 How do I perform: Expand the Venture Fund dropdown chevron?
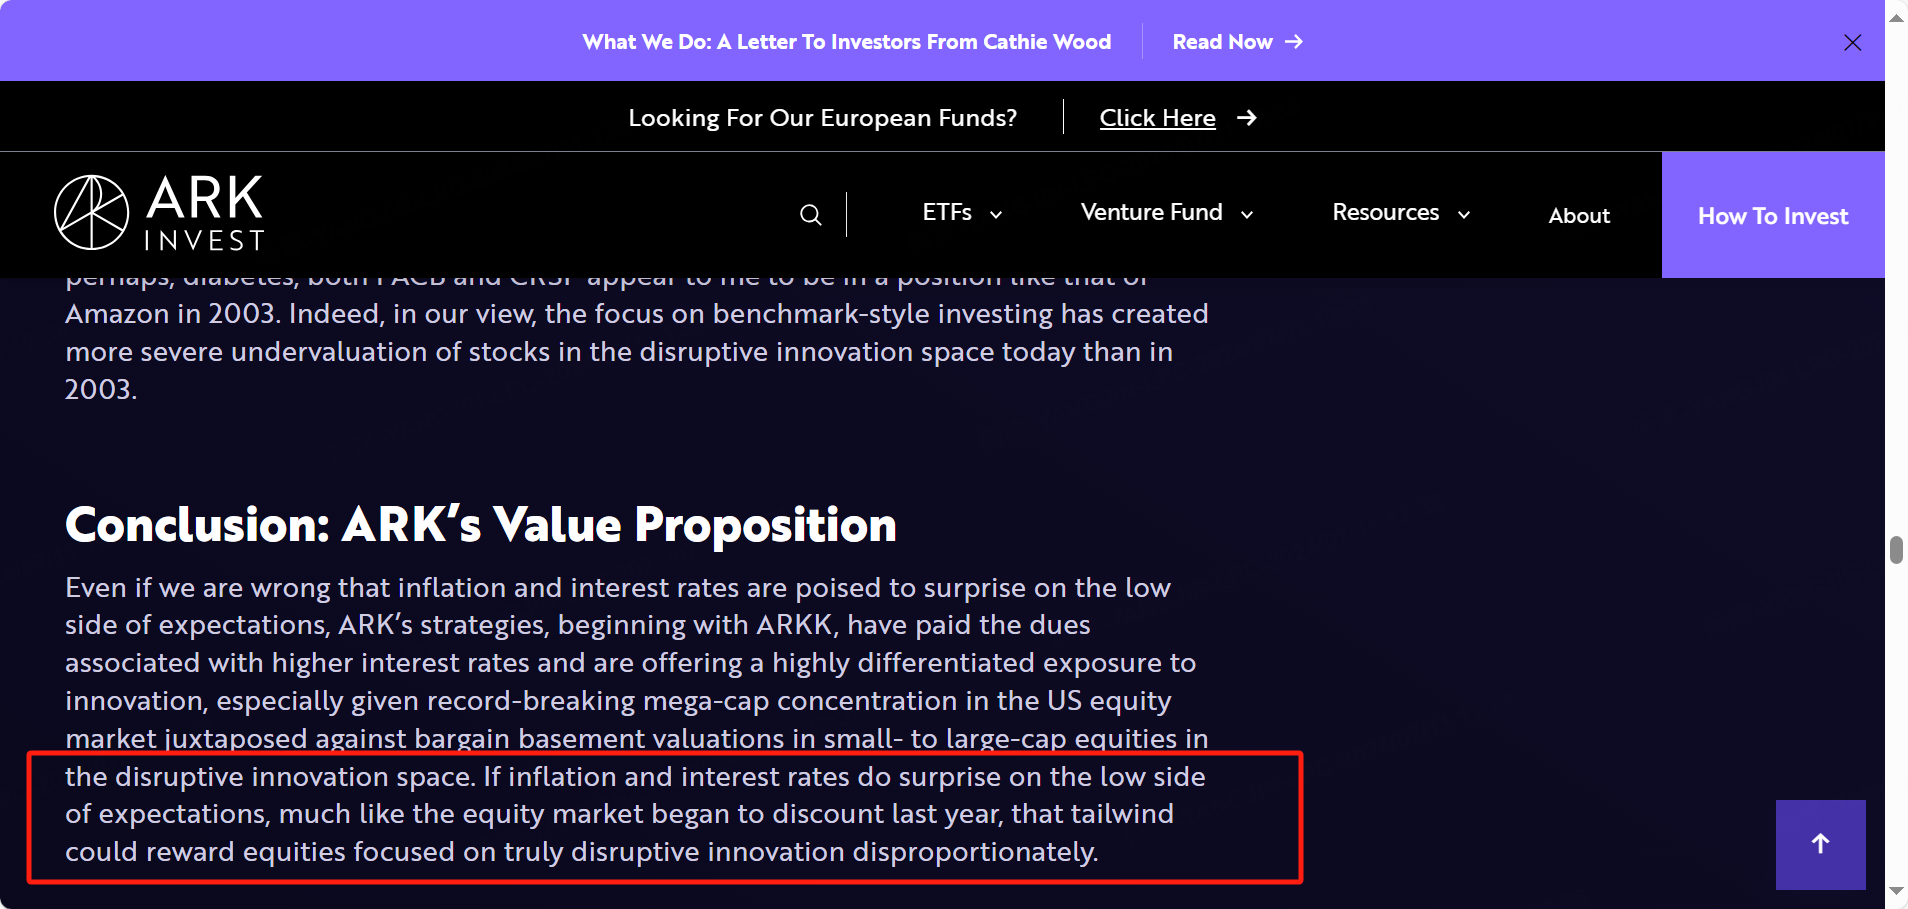click(x=1247, y=214)
